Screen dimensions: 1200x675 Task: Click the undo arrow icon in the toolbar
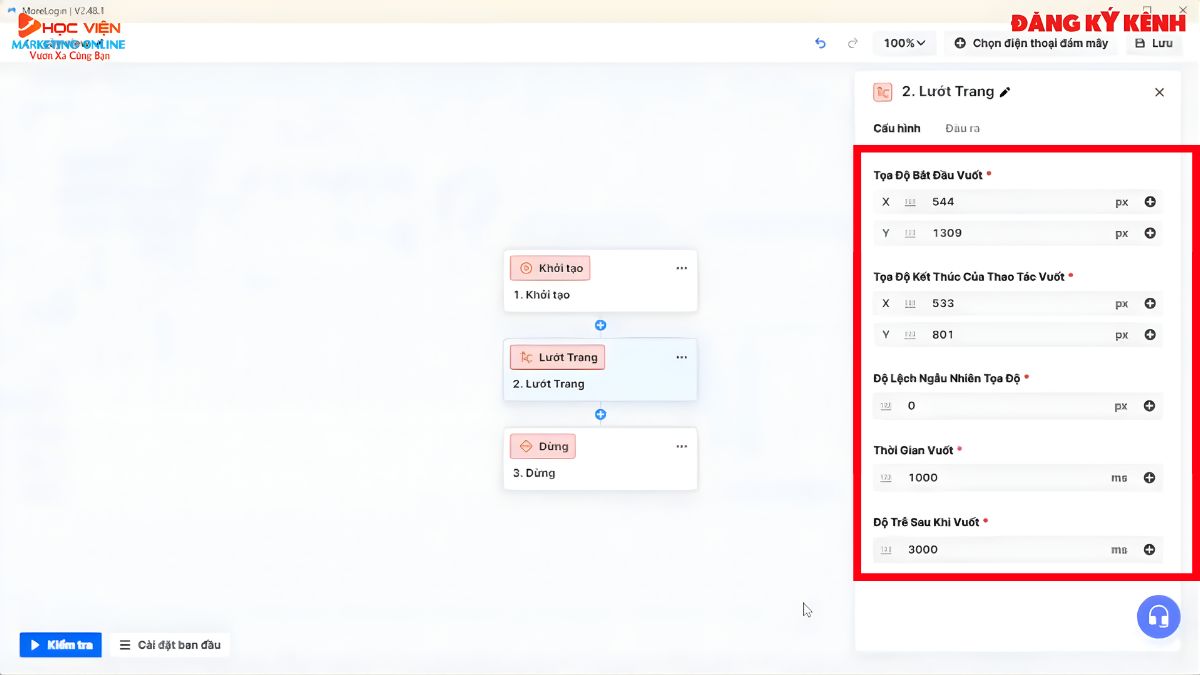(820, 43)
